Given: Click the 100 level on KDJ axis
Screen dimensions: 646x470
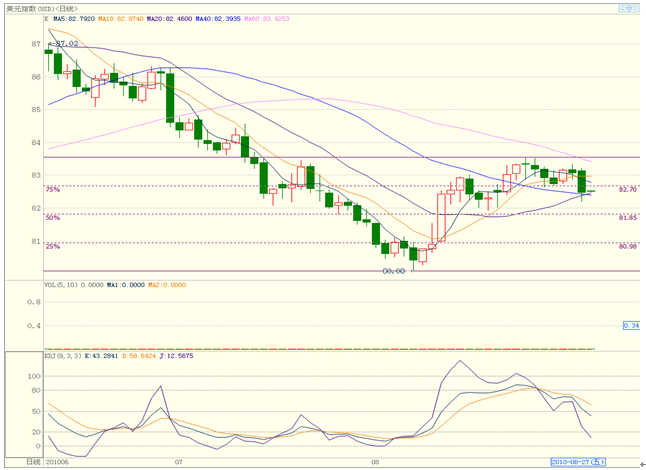Looking at the screenshot, I should (x=34, y=376).
